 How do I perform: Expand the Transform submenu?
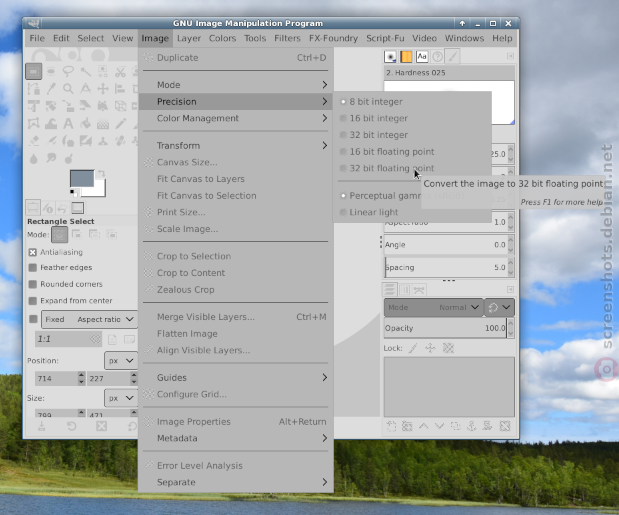point(236,146)
